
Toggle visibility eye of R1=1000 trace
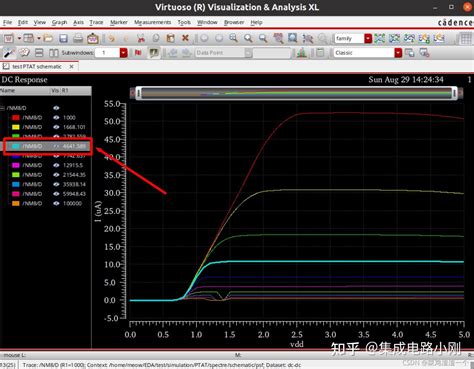click(x=56, y=118)
